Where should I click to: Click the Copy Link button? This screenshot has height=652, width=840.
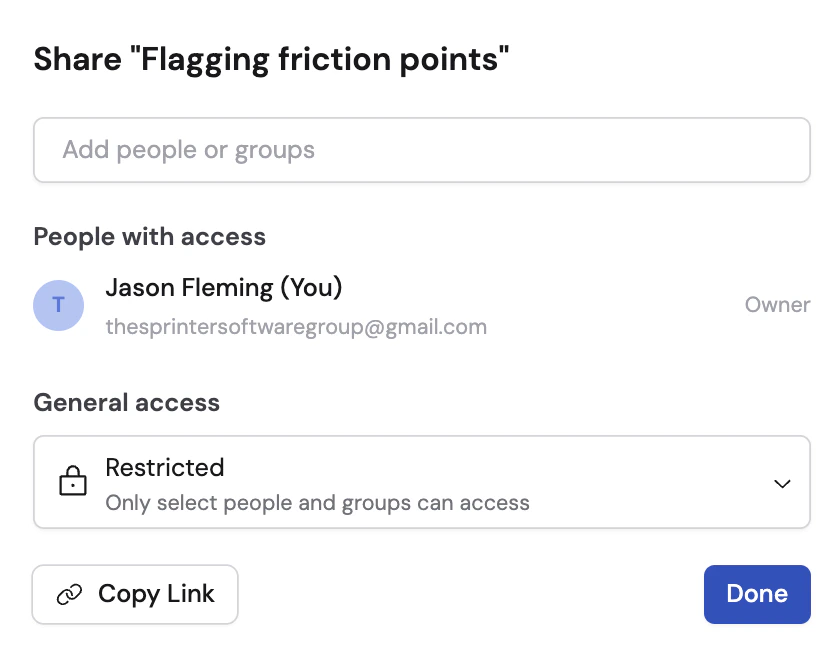point(135,594)
